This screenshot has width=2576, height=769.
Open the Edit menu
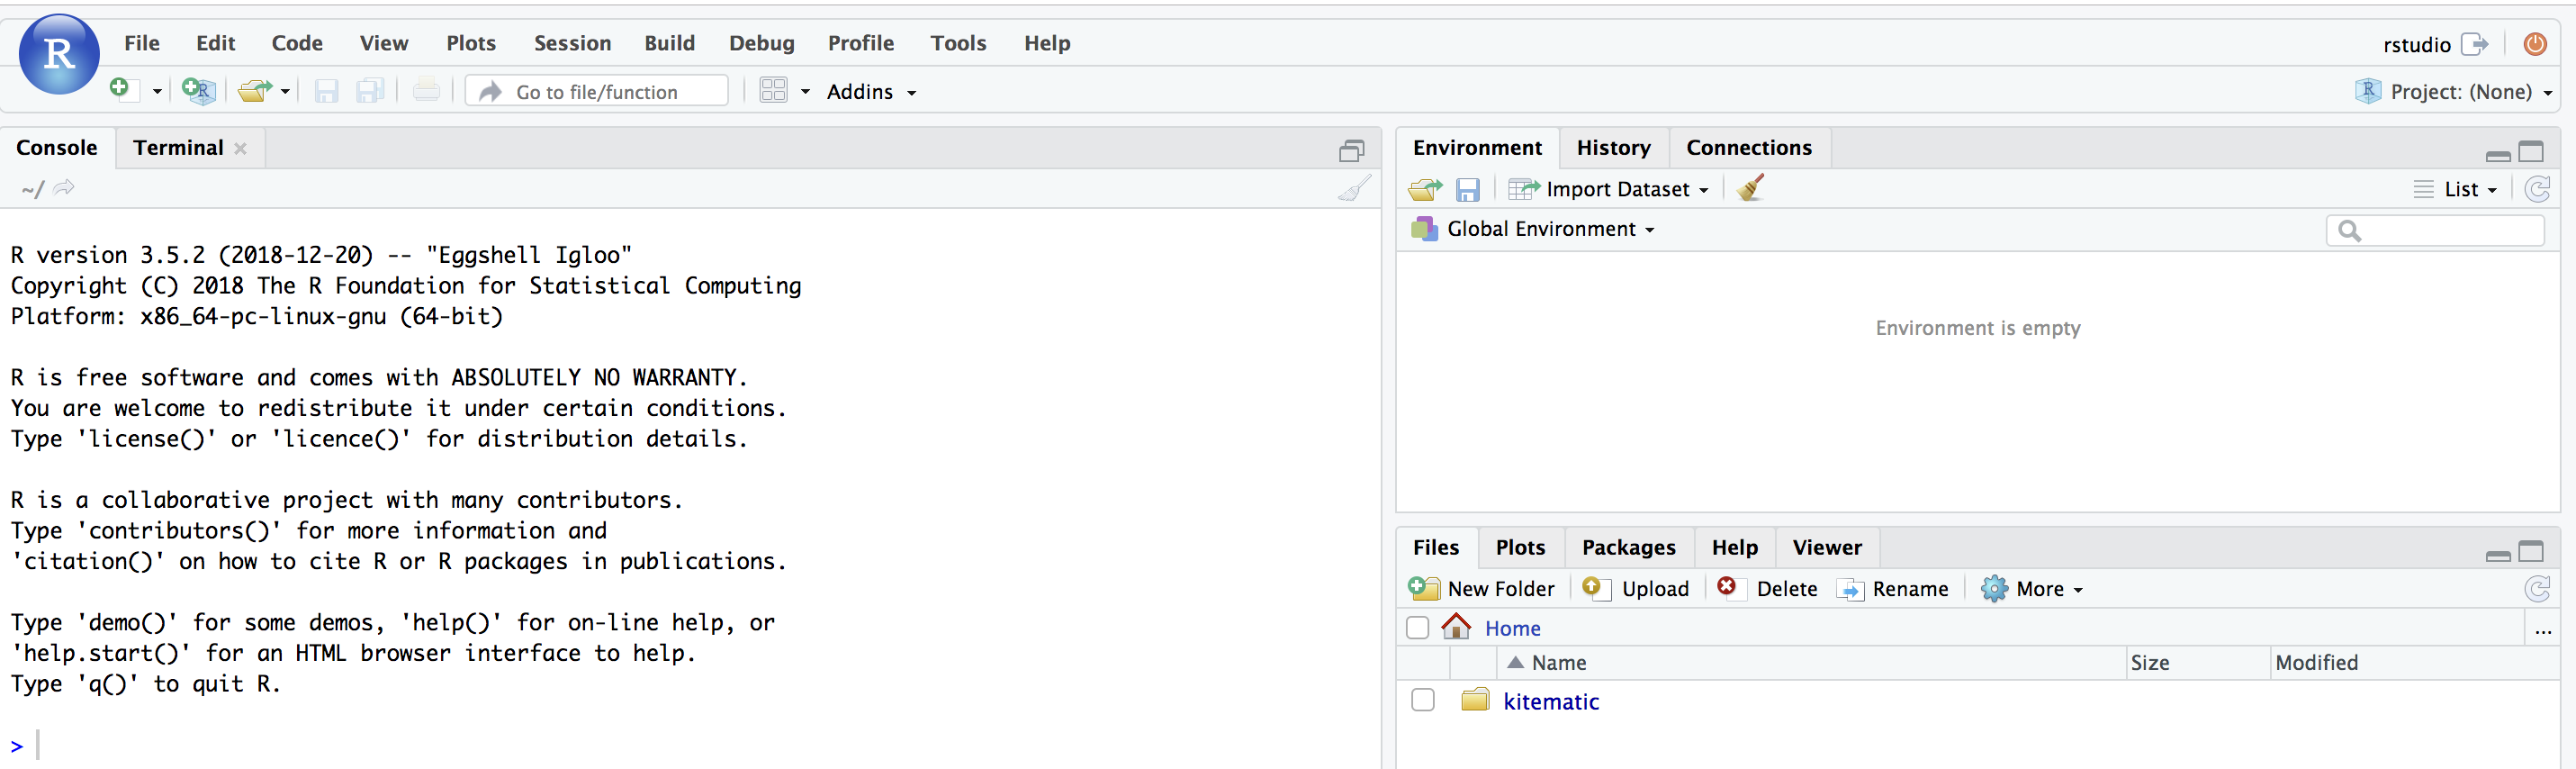(x=215, y=43)
